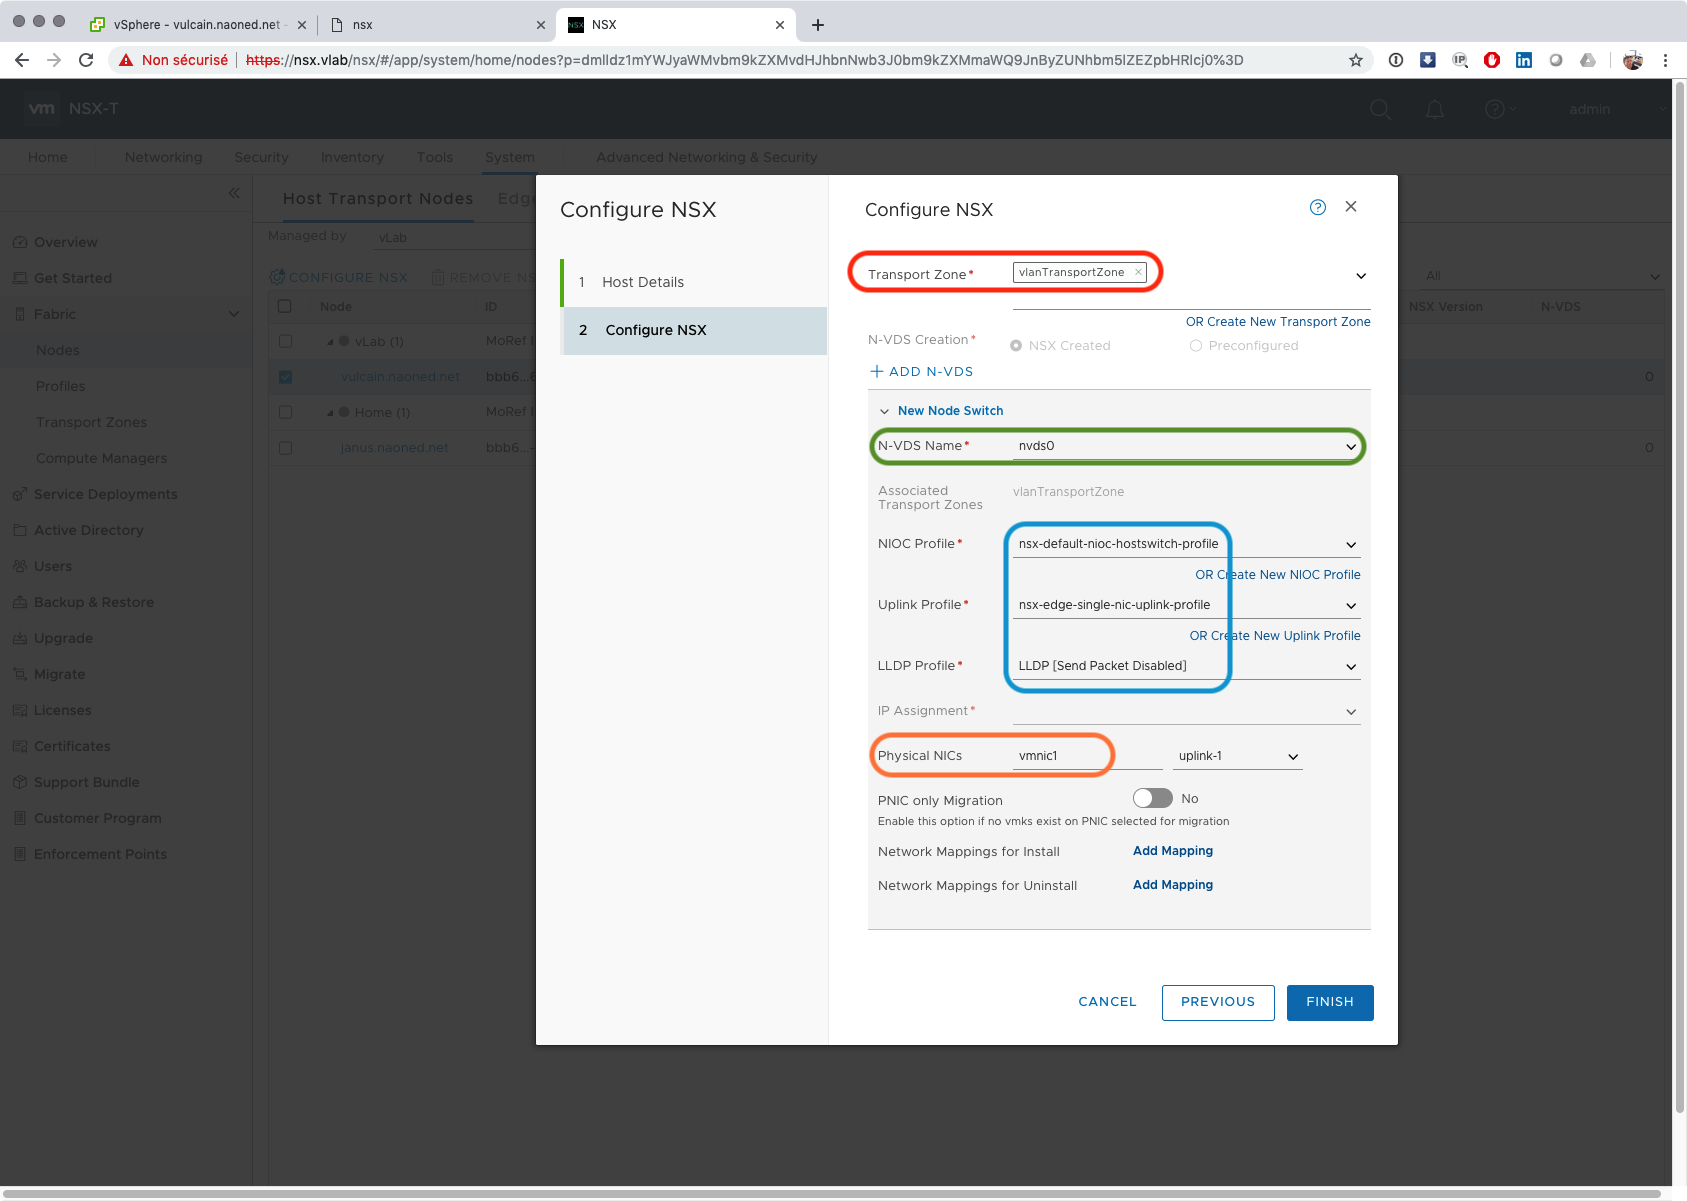Select the Preconfigured radio button
The width and height of the screenshot is (1687, 1201).
click(1195, 346)
